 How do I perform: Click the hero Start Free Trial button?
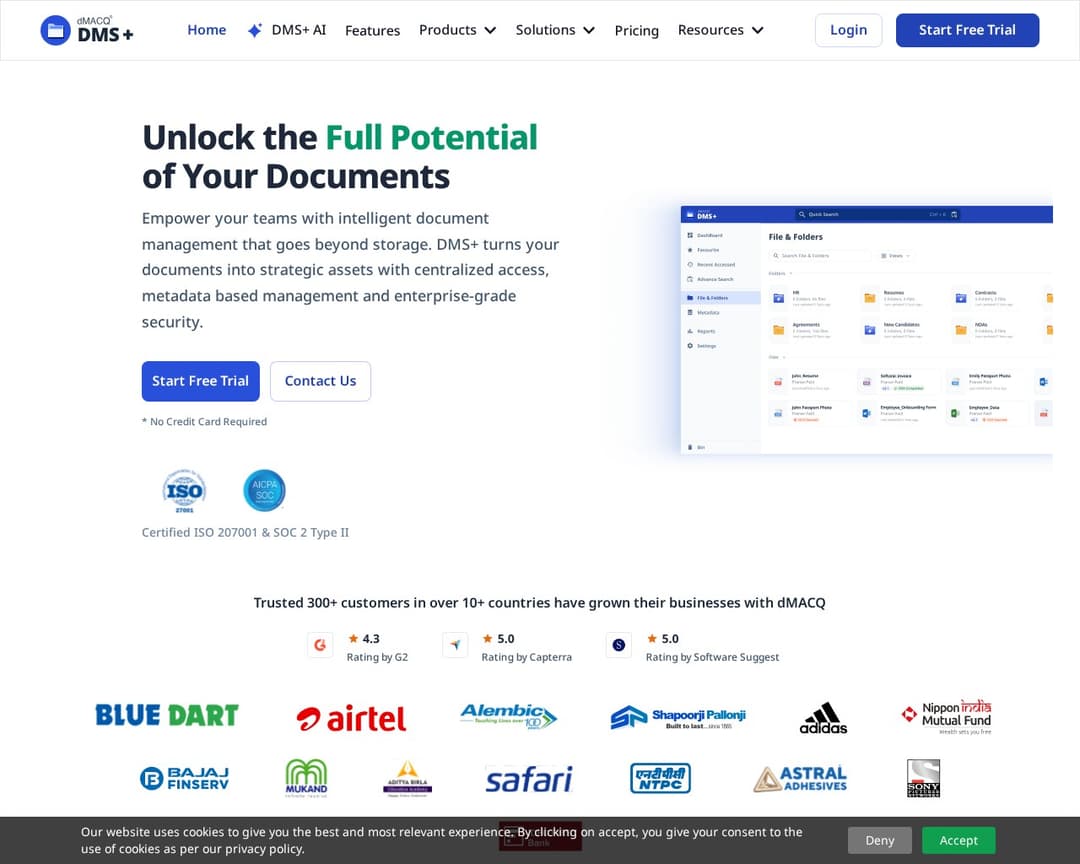click(x=200, y=381)
